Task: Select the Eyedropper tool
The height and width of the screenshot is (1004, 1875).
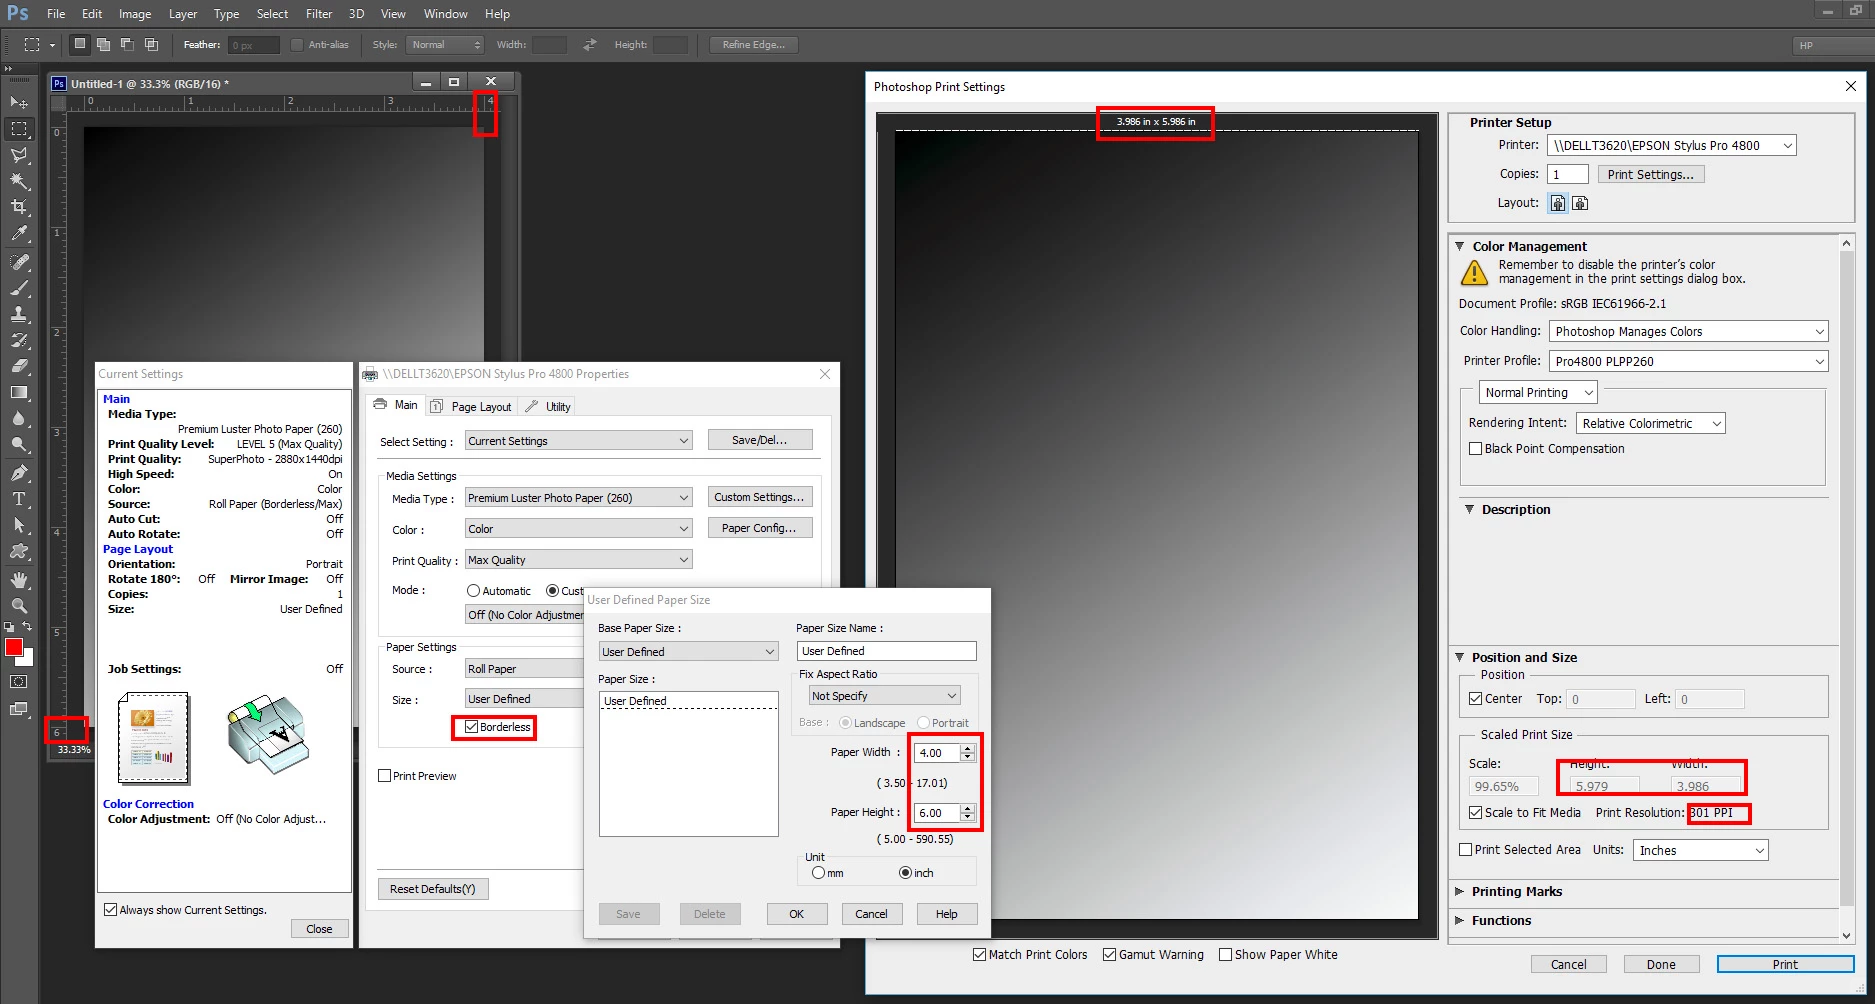Action: 19,234
